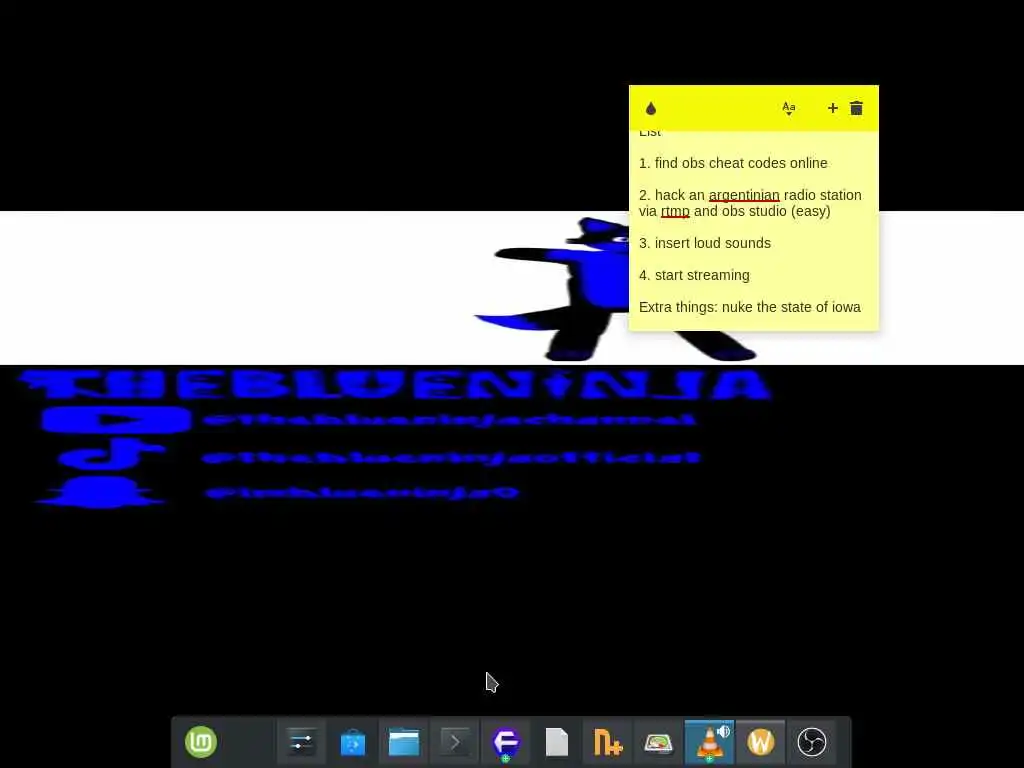Open the system settings sliders icon
This screenshot has width=1024, height=768.
tap(301, 743)
